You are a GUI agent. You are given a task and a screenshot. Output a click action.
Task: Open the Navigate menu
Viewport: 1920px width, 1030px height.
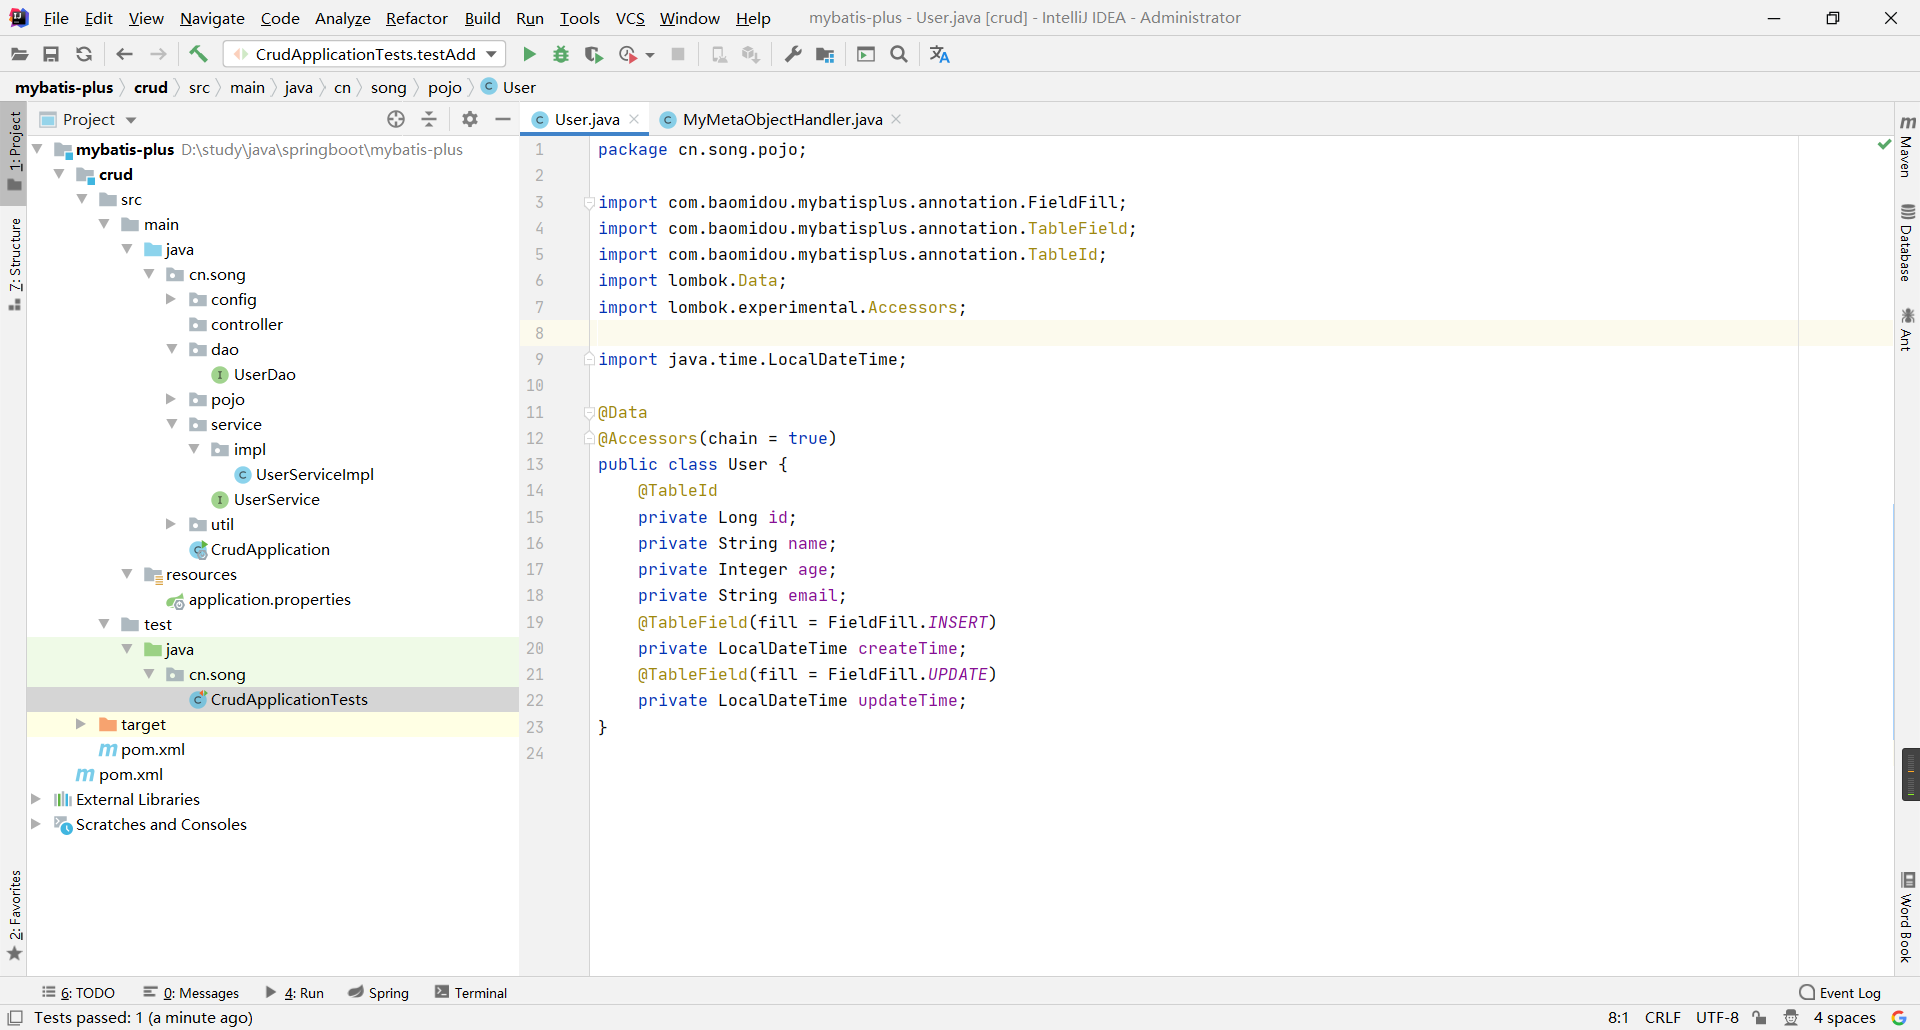[x=212, y=18]
